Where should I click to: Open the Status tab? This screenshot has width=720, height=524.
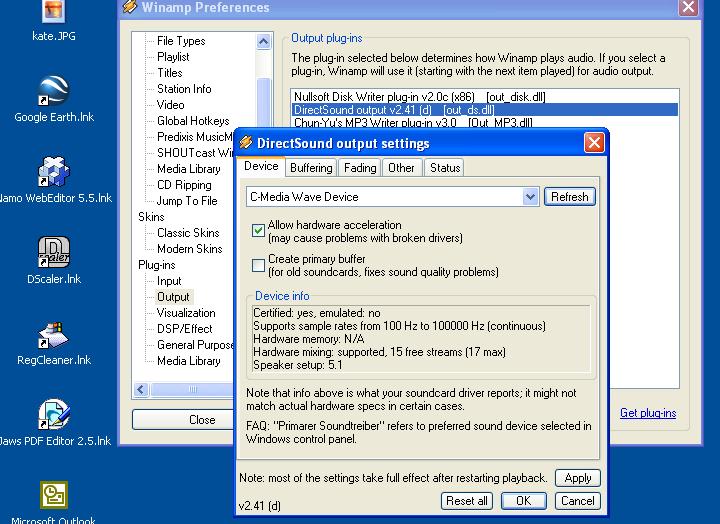[445, 168]
